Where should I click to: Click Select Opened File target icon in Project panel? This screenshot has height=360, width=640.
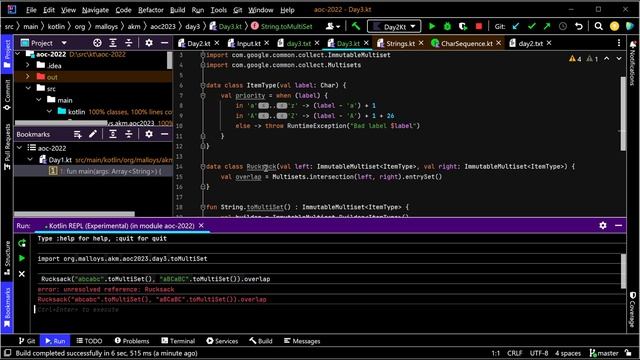[x=97, y=43]
